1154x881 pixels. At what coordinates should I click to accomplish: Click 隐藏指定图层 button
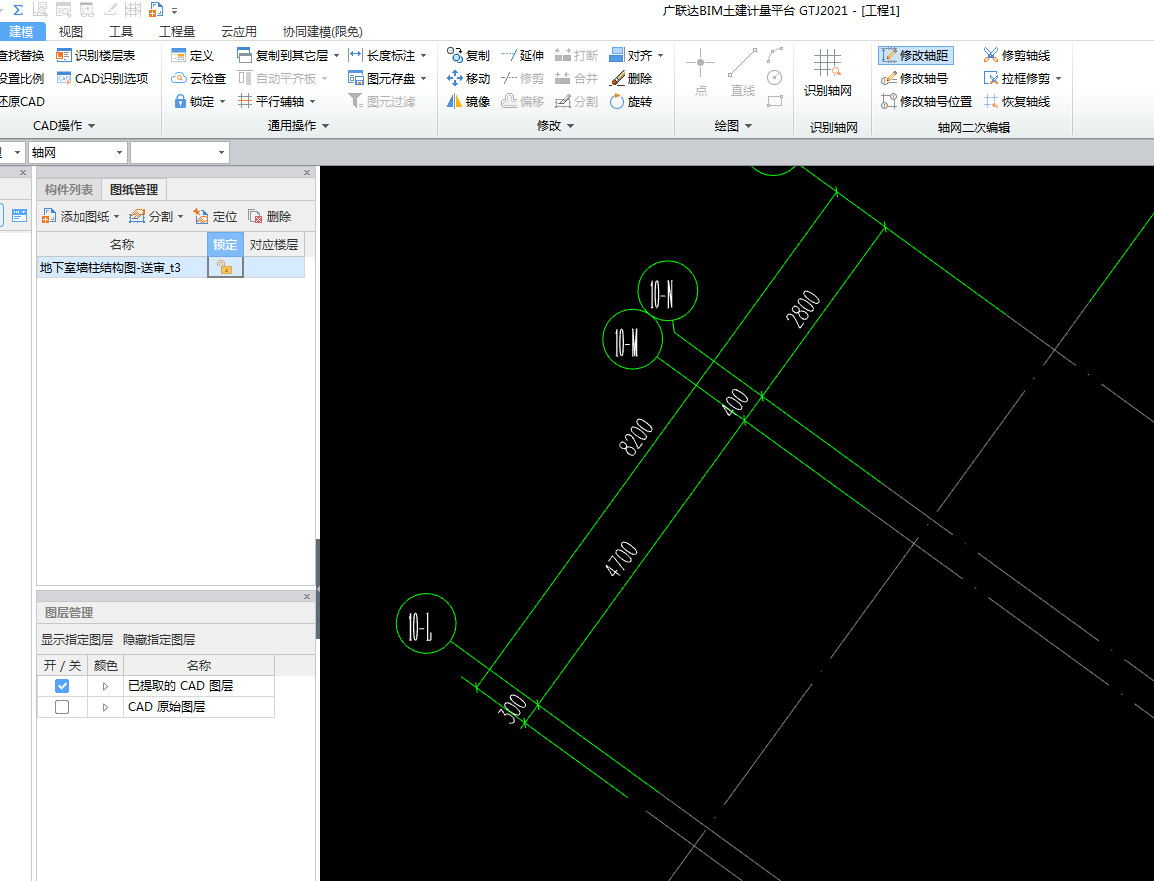click(x=159, y=640)
